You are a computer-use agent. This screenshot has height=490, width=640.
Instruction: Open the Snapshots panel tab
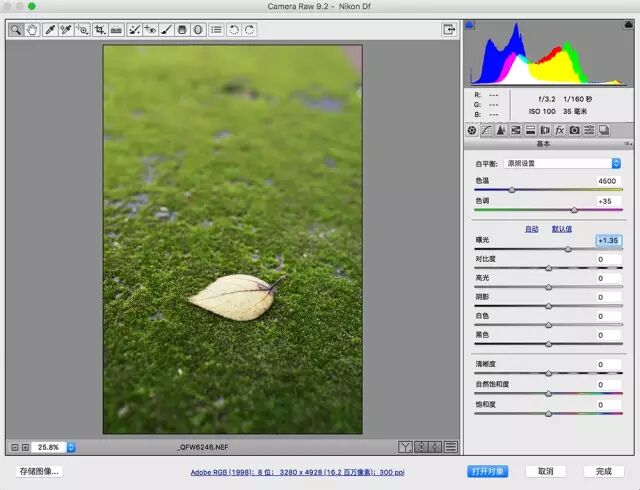[604, 130]
